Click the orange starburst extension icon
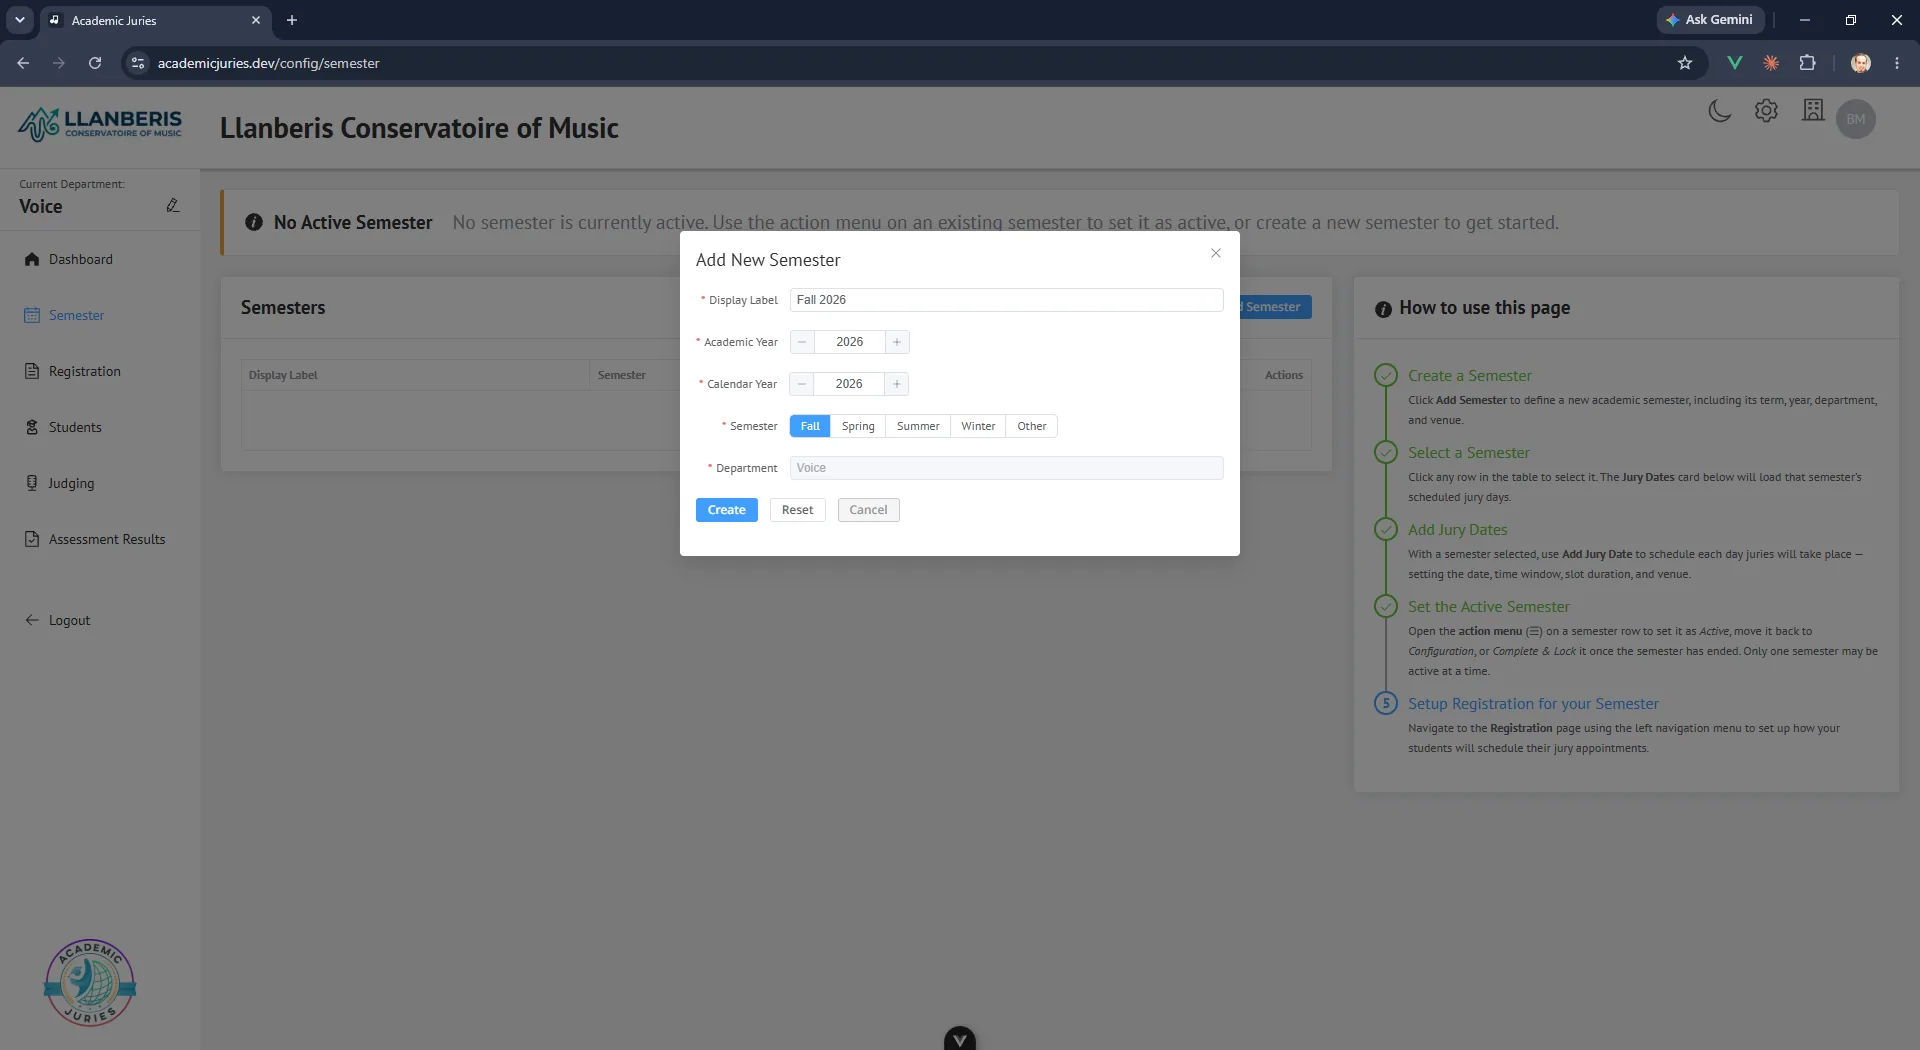 point(1771,63)
